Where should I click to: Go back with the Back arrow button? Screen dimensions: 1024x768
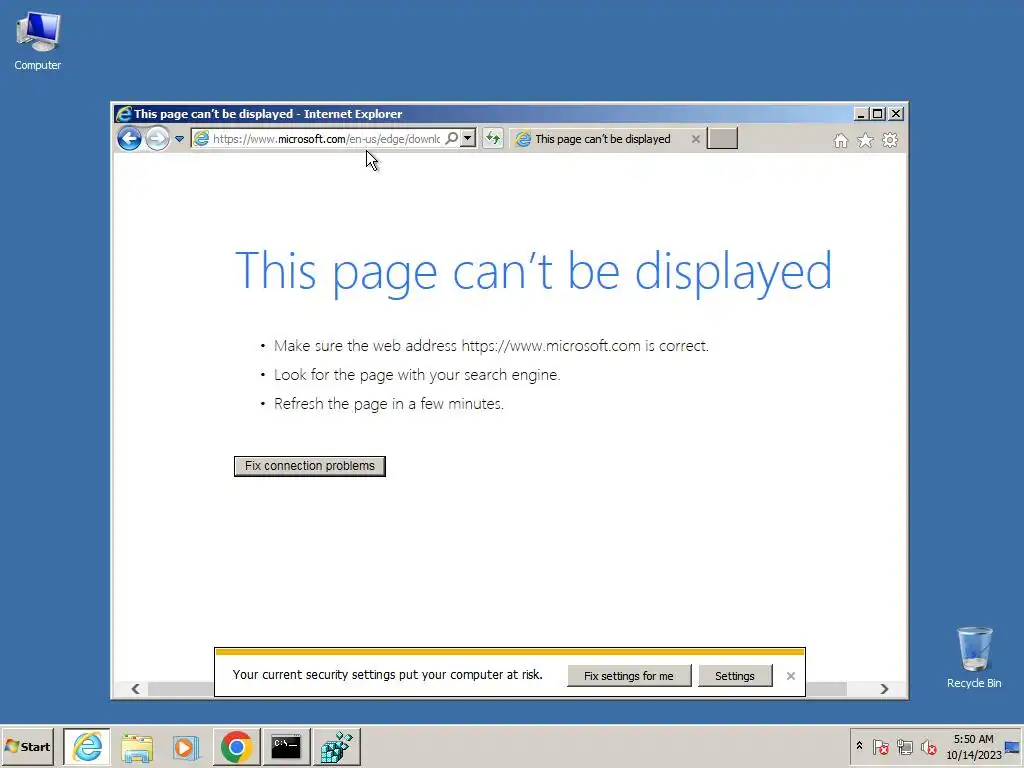tap(129, 138)
